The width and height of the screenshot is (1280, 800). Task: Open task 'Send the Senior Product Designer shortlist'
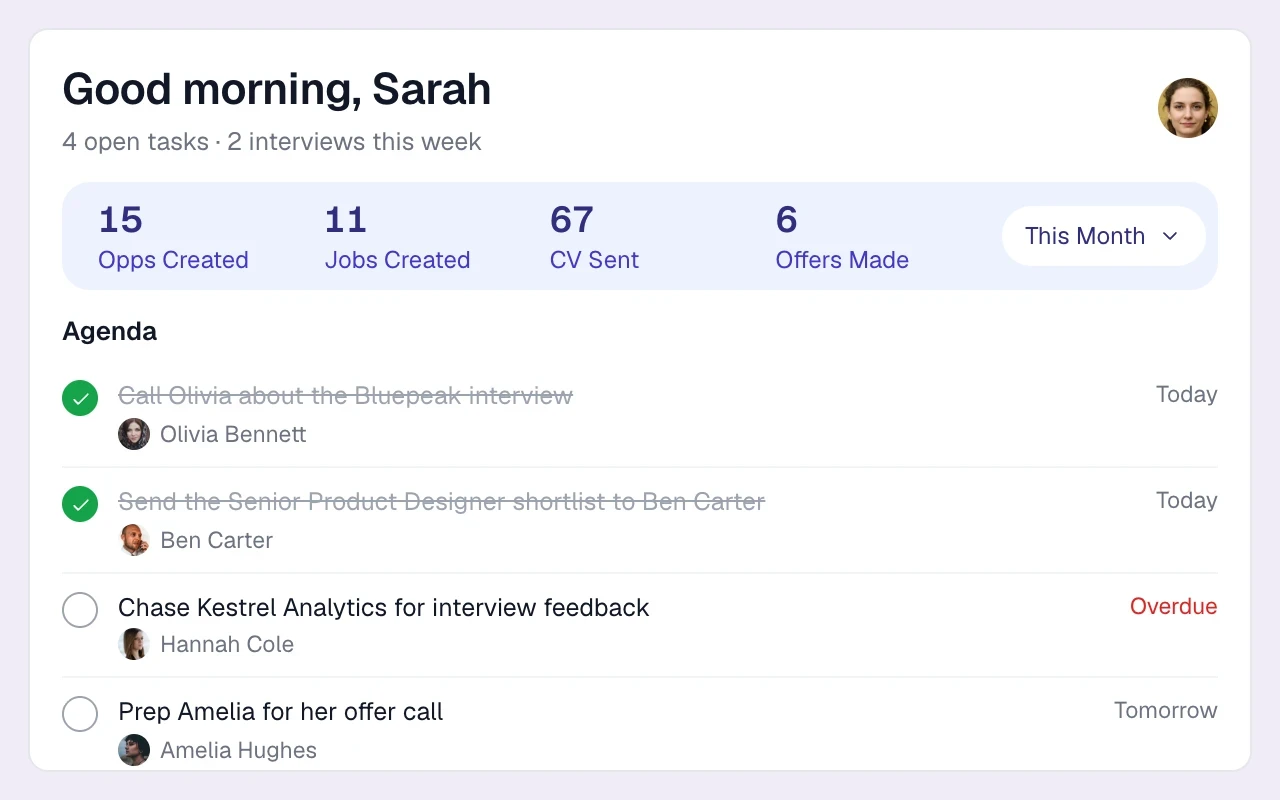[441, 502]
